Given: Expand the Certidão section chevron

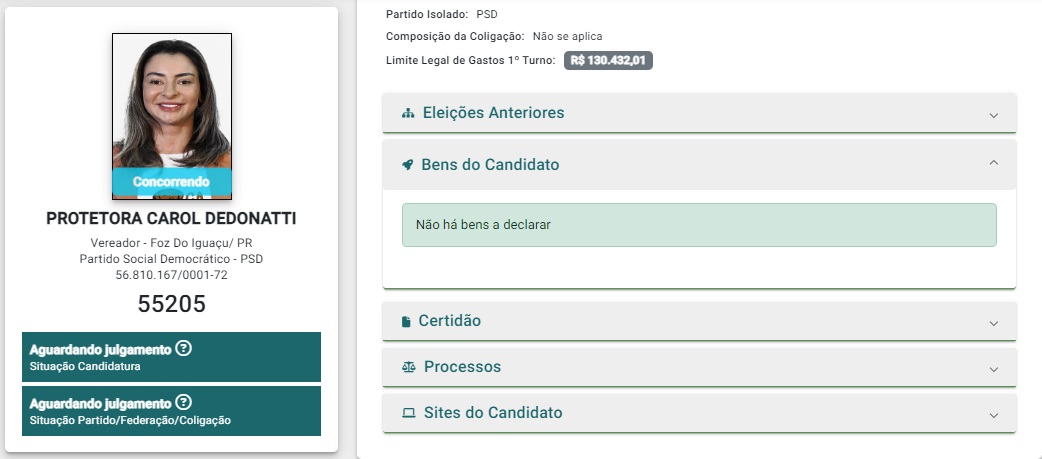Looking at the screenshot, I should (x=993, y=323).
